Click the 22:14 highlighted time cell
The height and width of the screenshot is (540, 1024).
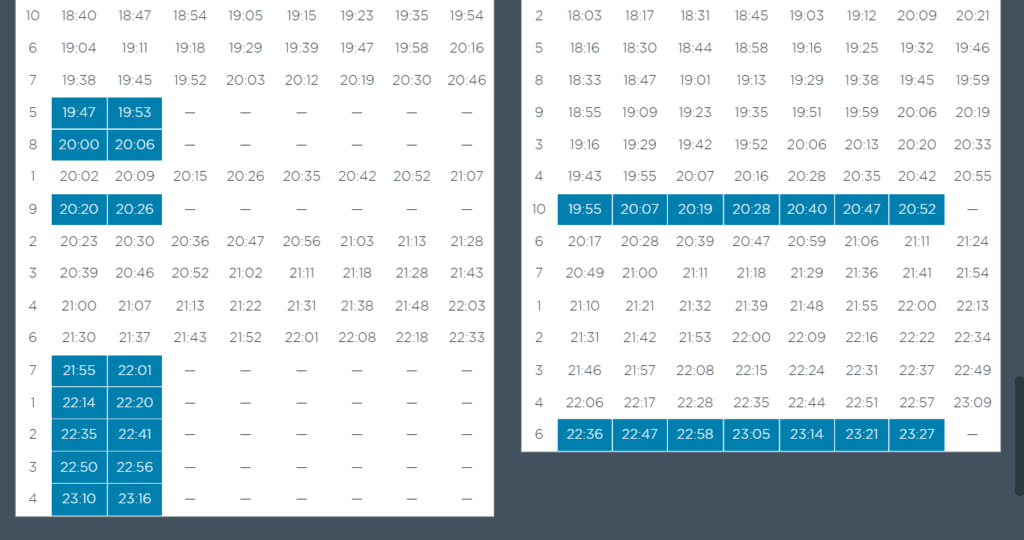pos(79,402)
